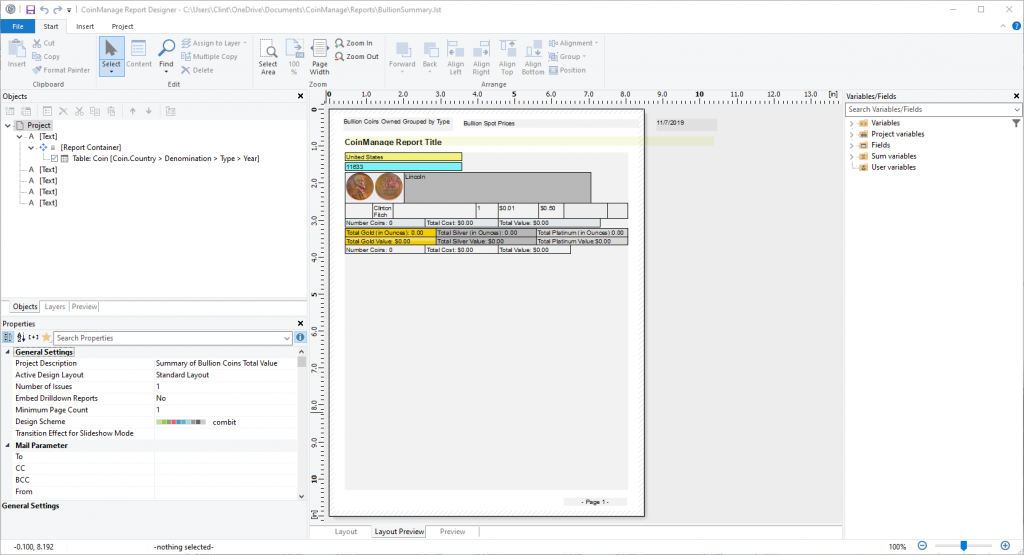
Task: Undo the last action in title bar
Action: coord(44,10)
